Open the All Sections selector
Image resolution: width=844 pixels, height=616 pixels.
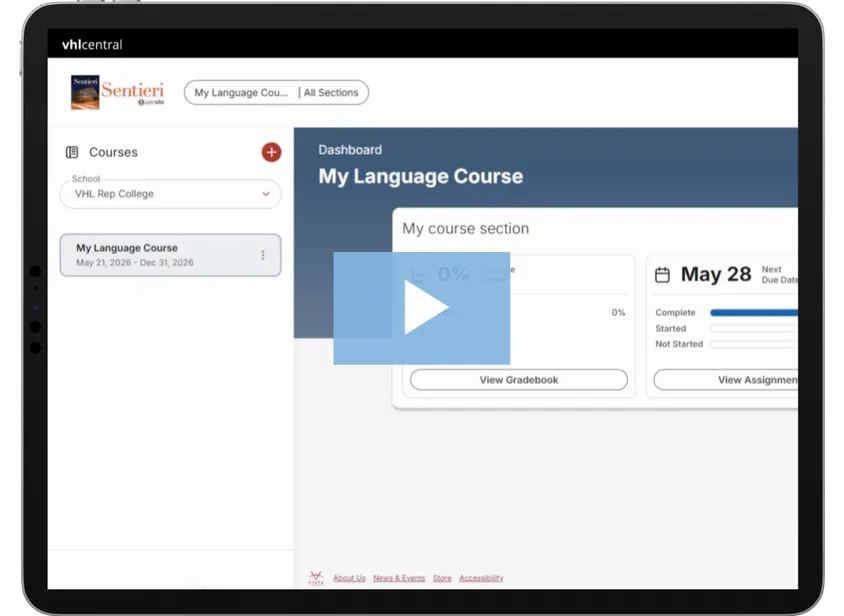pyautogui.click(x=331, y=93)
